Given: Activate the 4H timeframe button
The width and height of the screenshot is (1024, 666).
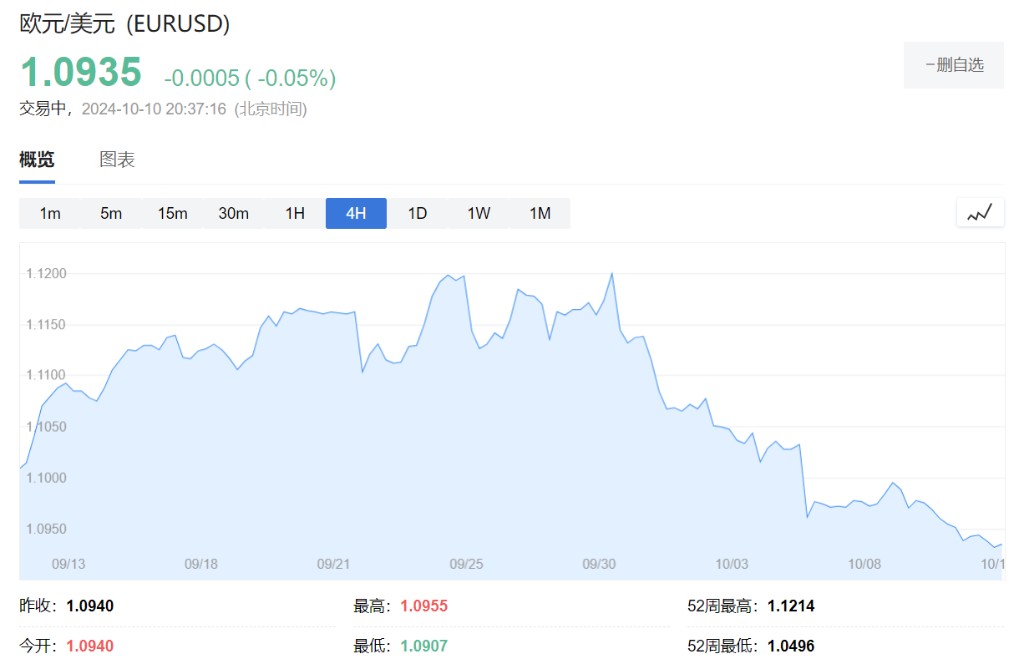Looking at the screenshot, I should coord(356,213).
